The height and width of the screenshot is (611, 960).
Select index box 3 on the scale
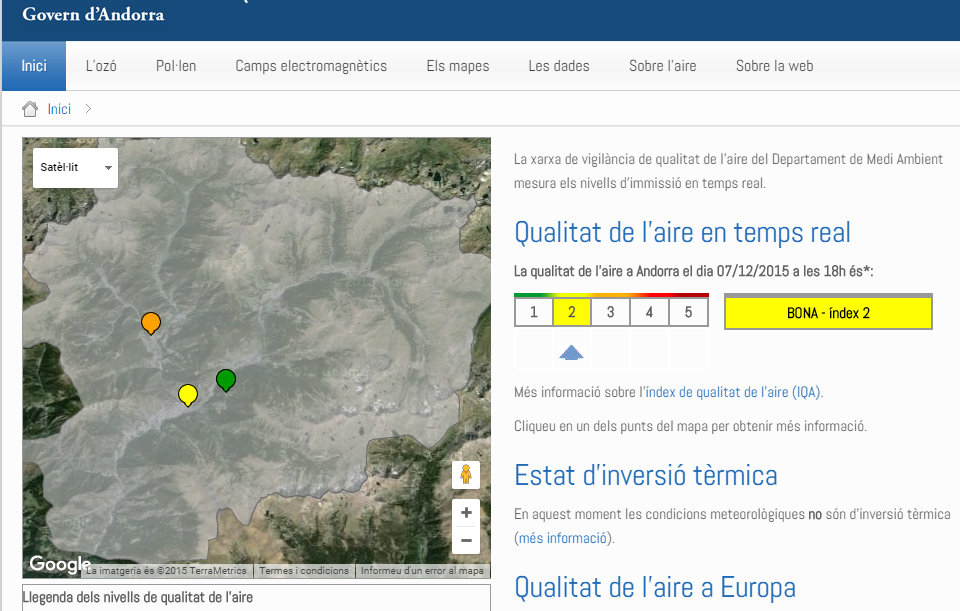(x=610, y=312)
